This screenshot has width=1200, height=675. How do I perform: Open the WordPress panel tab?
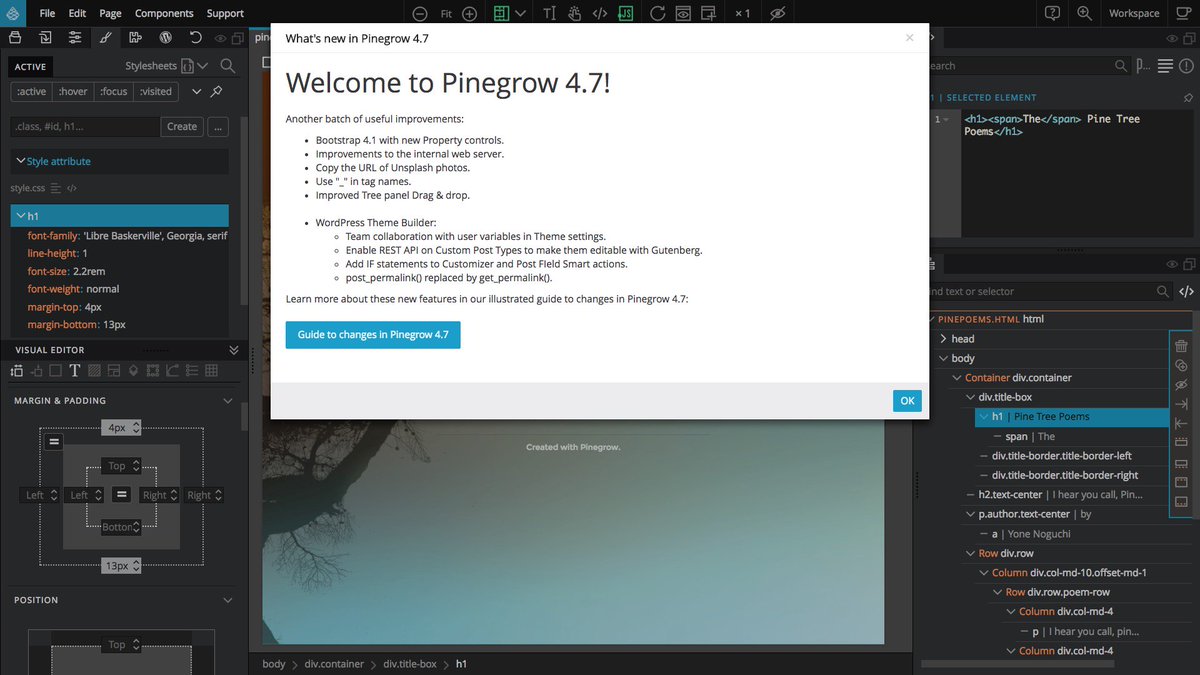click(166, 38)
